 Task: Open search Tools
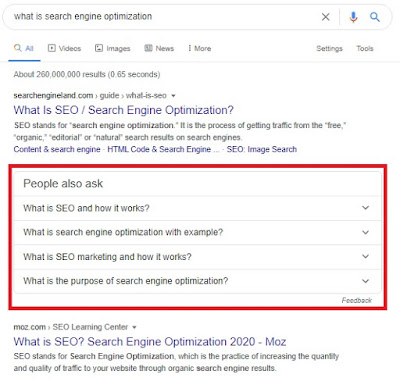coord(365,49)
